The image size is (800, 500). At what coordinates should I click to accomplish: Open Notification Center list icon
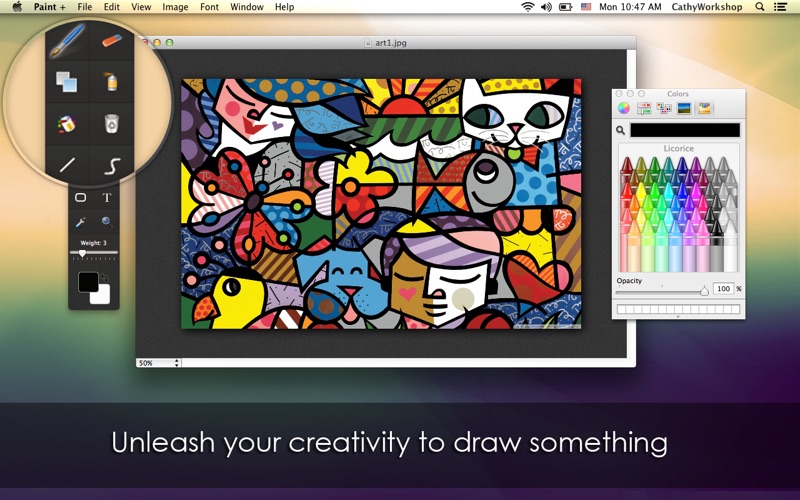(780, 7)
